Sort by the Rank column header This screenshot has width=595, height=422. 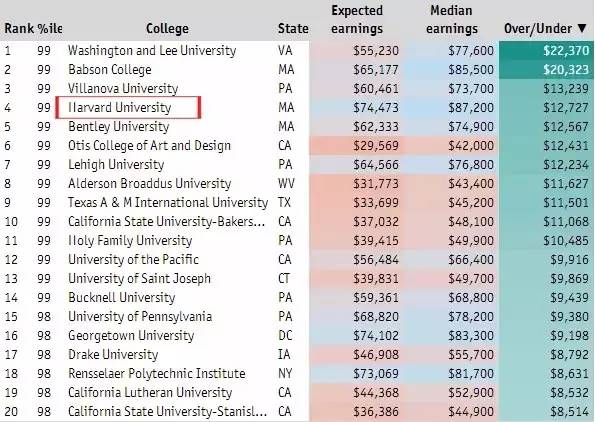(x=19, y=28)
